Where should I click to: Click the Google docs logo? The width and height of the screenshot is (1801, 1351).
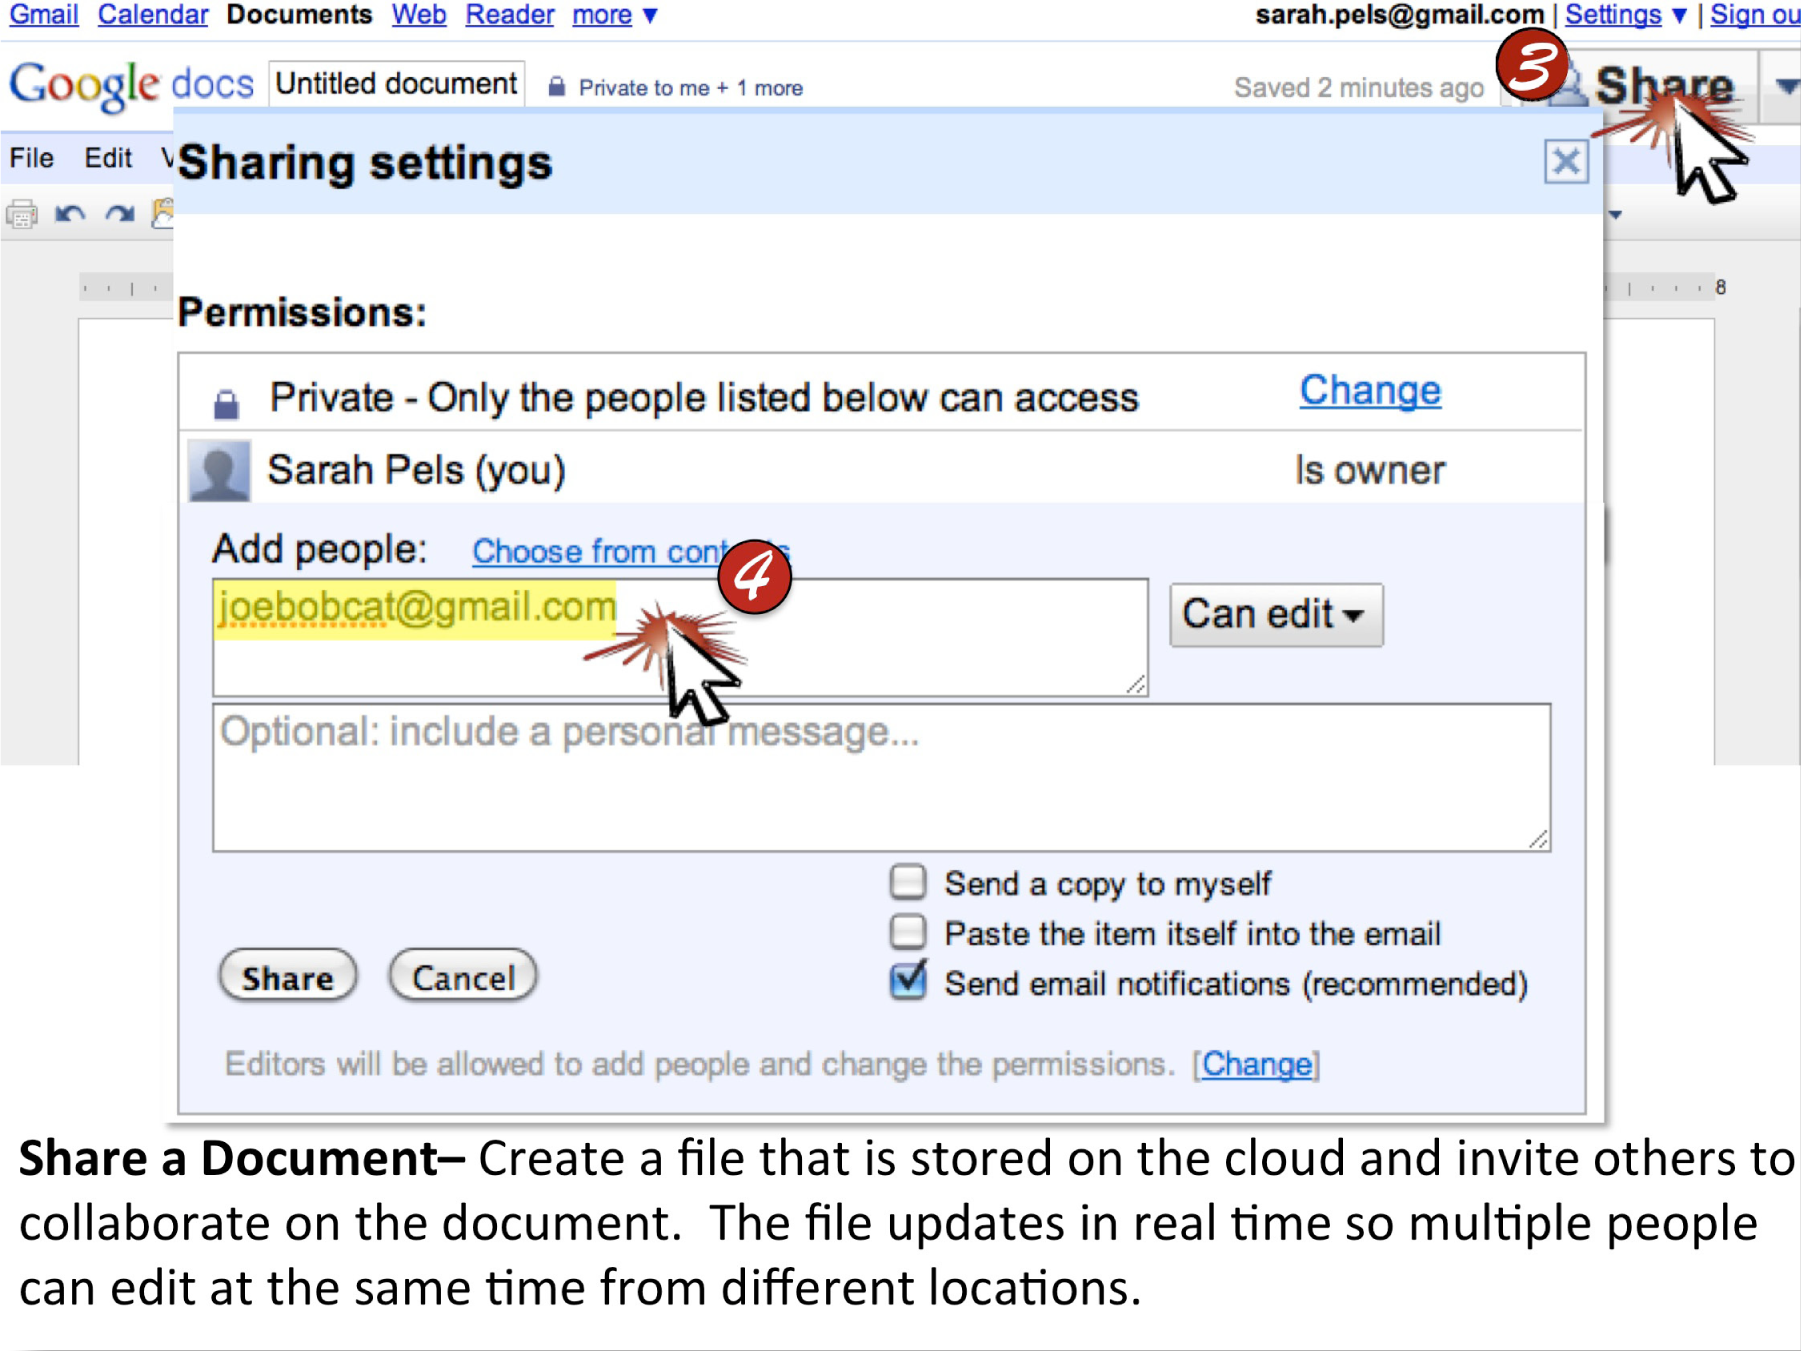(131, 84)
